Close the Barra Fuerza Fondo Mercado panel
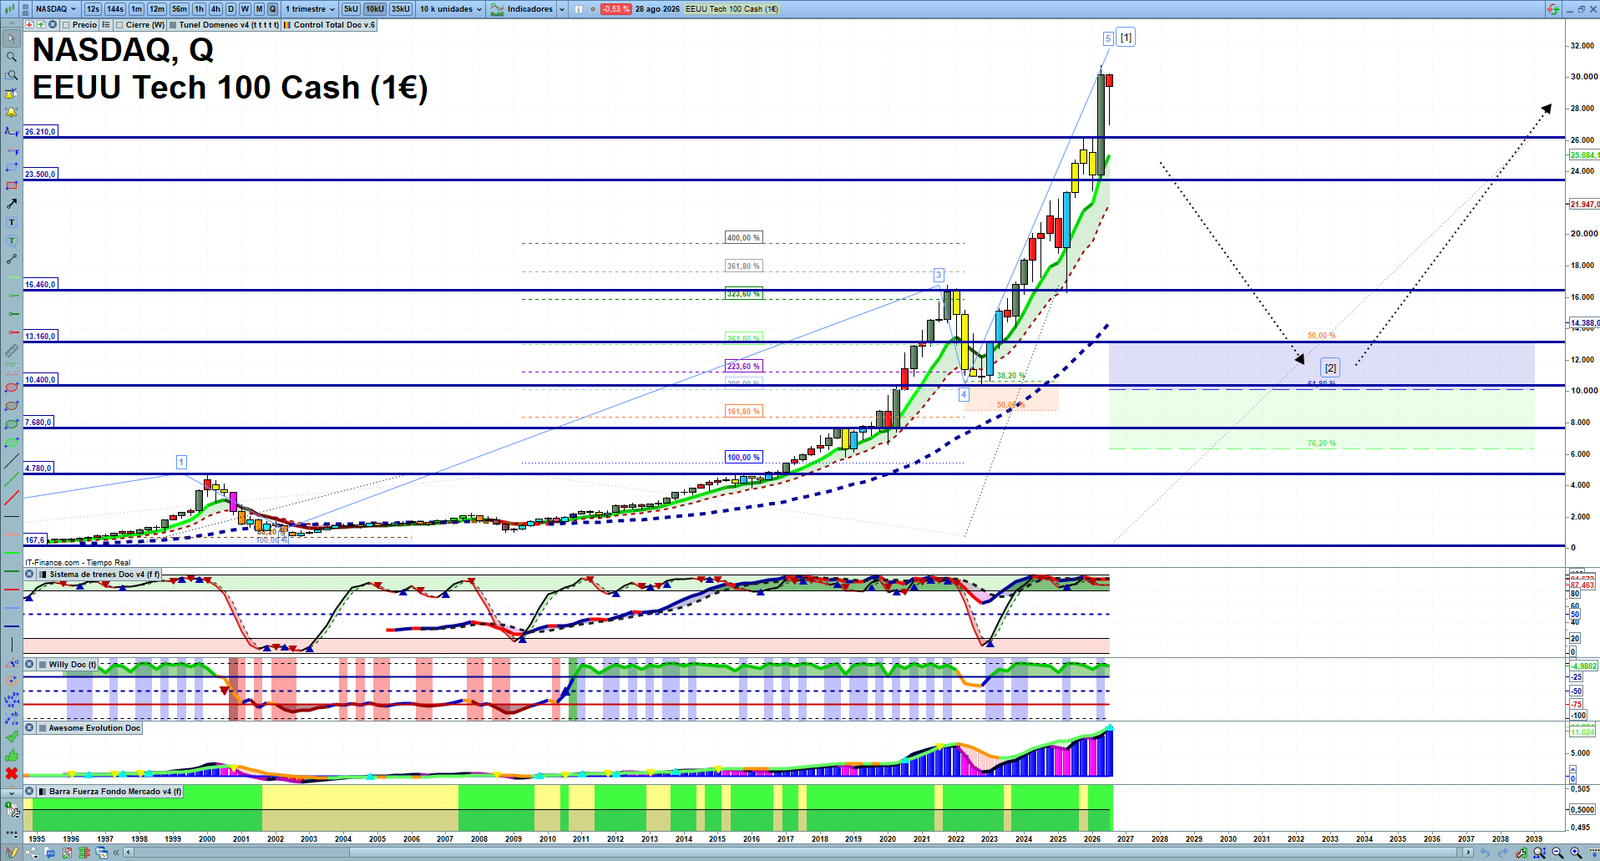The image size is (1600, 861). click(30, 791)
